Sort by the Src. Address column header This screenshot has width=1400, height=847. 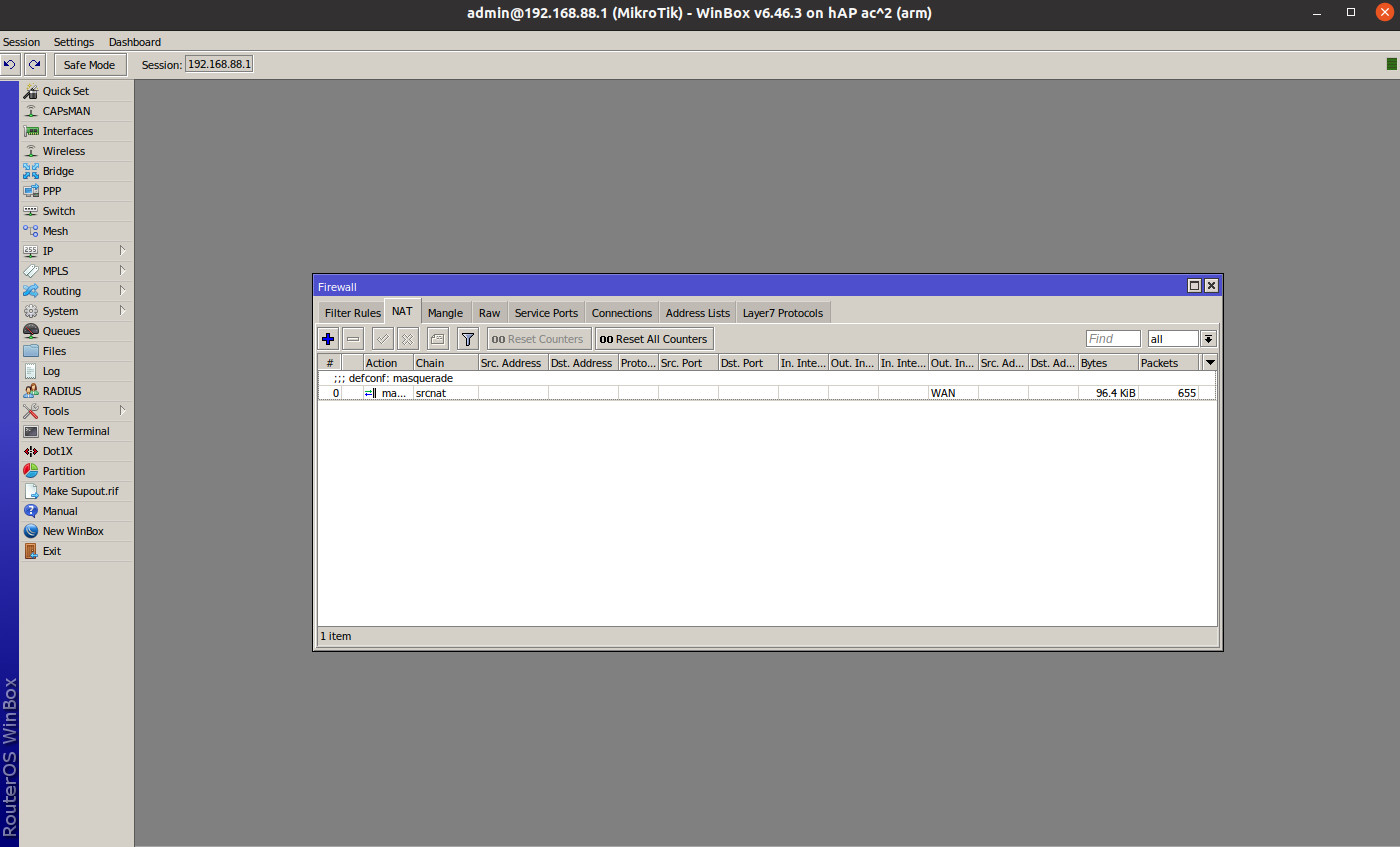(x=512, y=363)
